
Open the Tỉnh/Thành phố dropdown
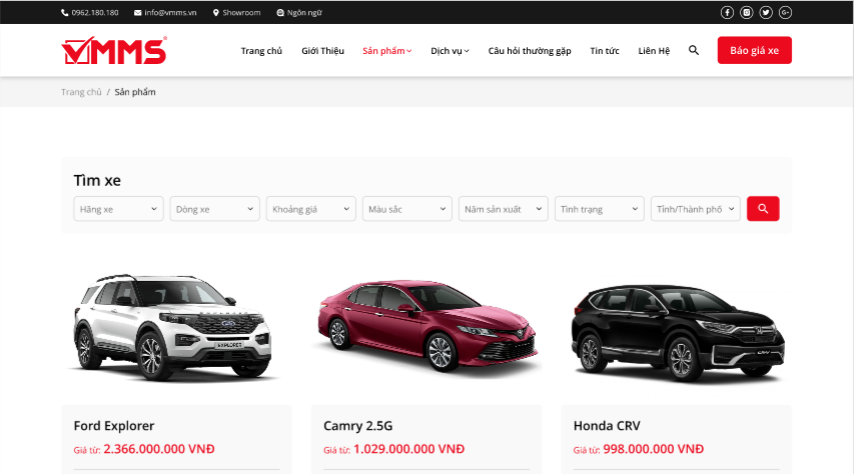click(x=695, y=209)
